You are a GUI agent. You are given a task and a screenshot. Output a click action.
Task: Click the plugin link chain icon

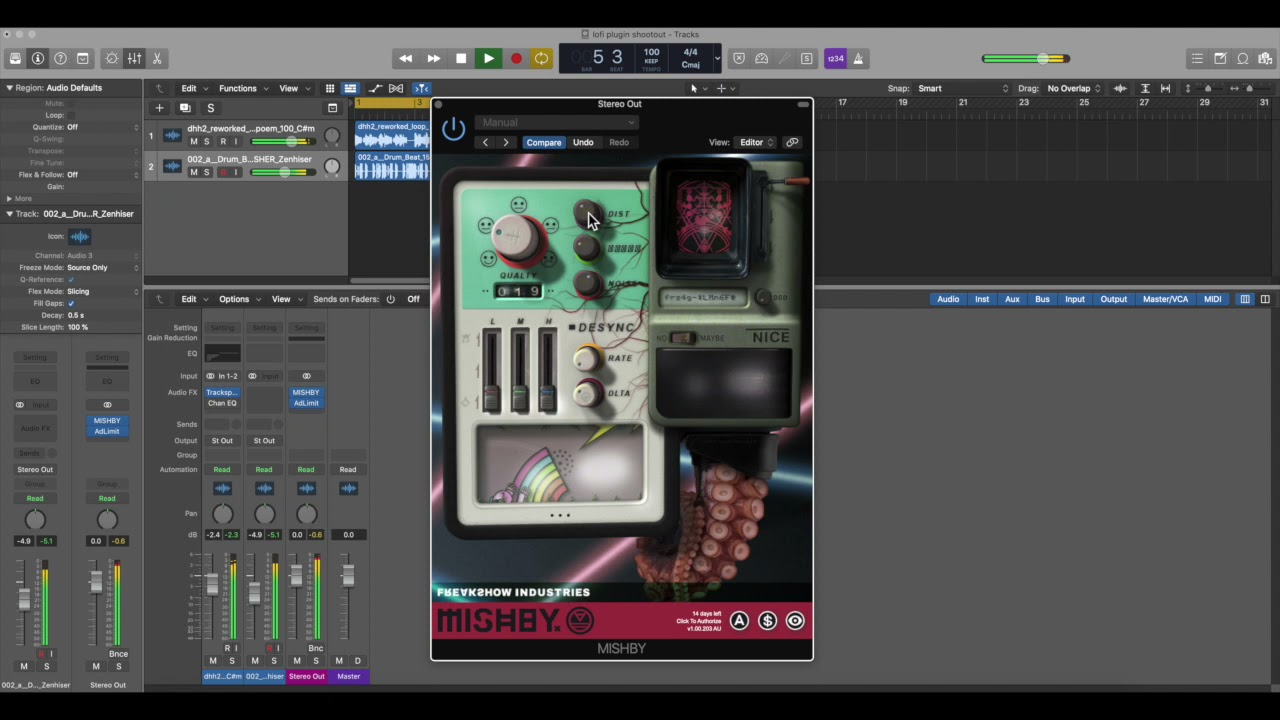tap(792, 142)
